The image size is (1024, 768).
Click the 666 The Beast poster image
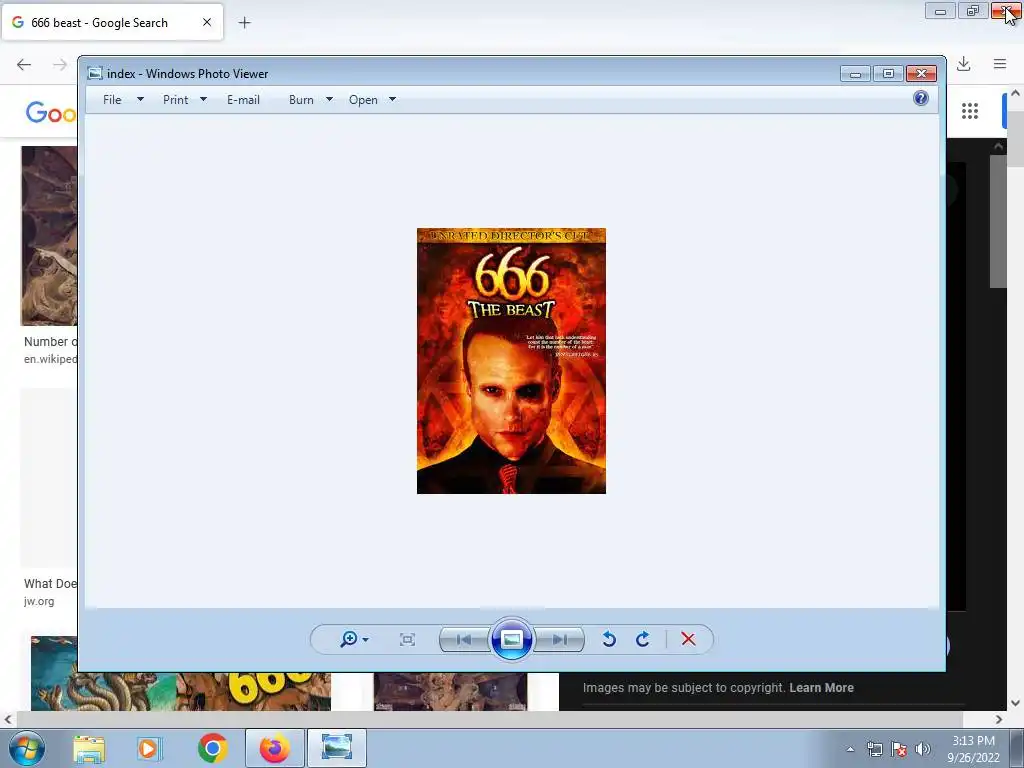(x=511, y=360)
